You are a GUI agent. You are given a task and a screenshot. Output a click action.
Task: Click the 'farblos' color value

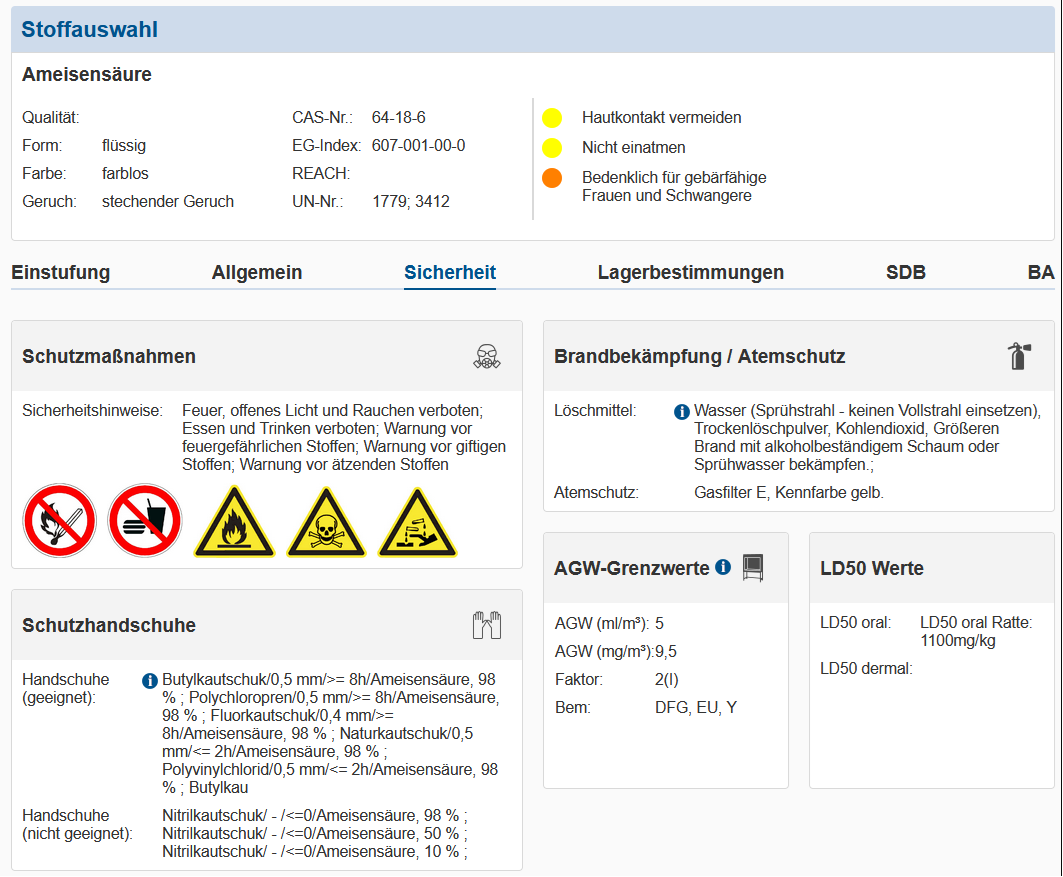(125, 174)
